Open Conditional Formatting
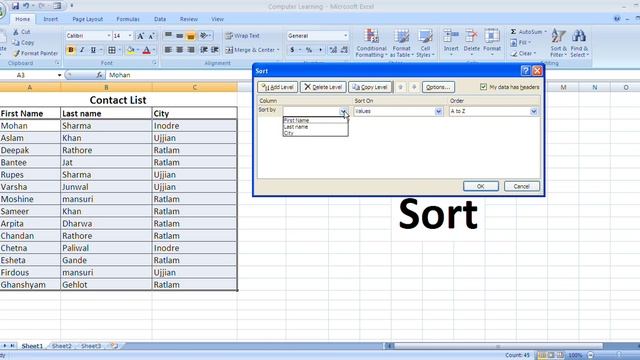 [x=371, y=43]
